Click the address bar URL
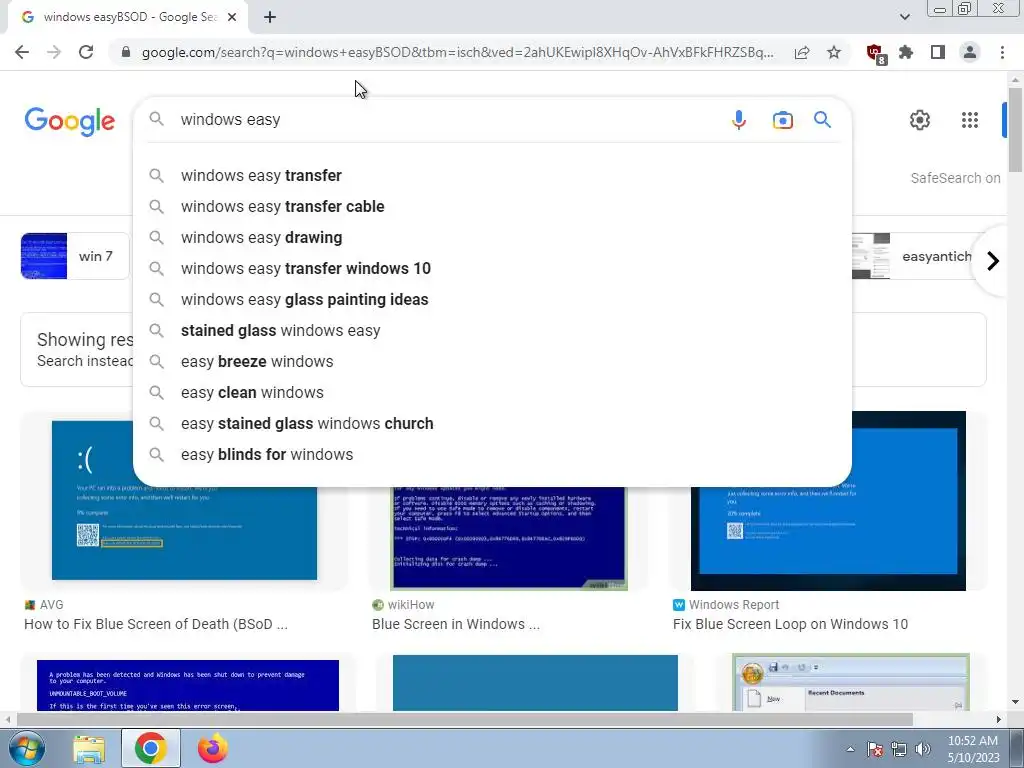Screen dimensions: 1024x768 457,52
